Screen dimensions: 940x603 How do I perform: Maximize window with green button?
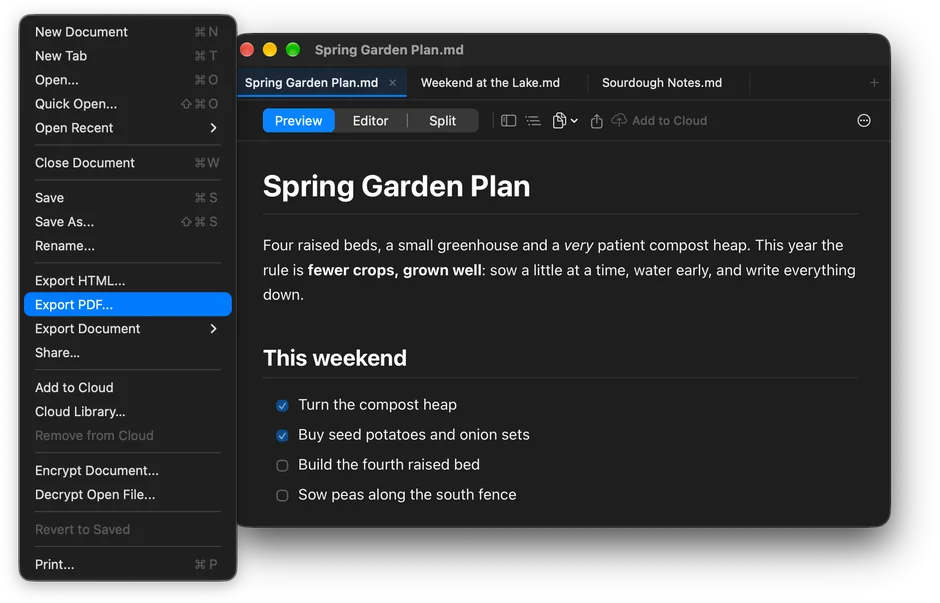293,50
